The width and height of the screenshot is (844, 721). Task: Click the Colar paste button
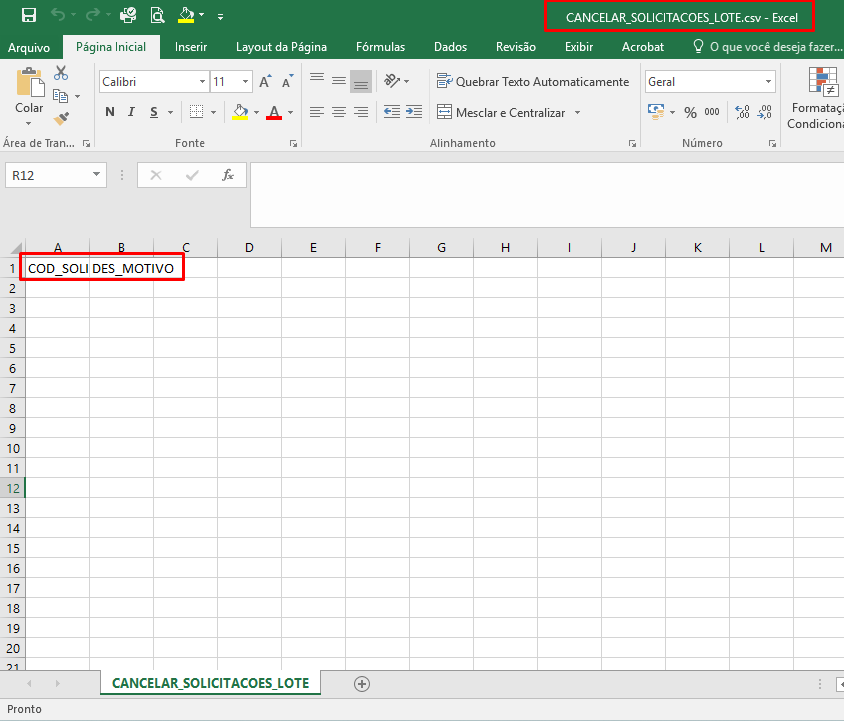(29, 92)
